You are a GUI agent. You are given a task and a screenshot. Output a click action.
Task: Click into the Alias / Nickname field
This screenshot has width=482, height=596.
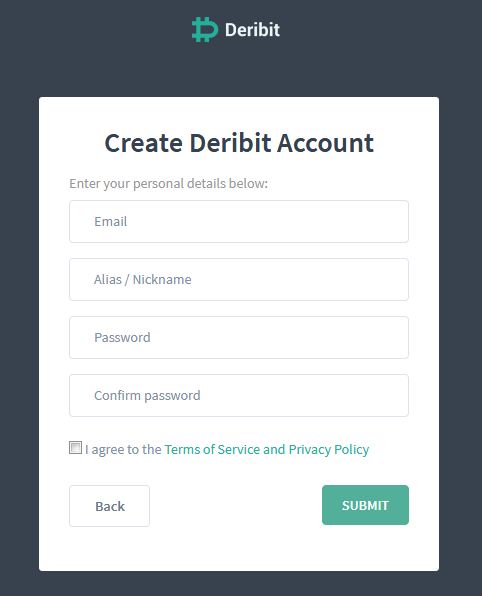click(239, 279)
